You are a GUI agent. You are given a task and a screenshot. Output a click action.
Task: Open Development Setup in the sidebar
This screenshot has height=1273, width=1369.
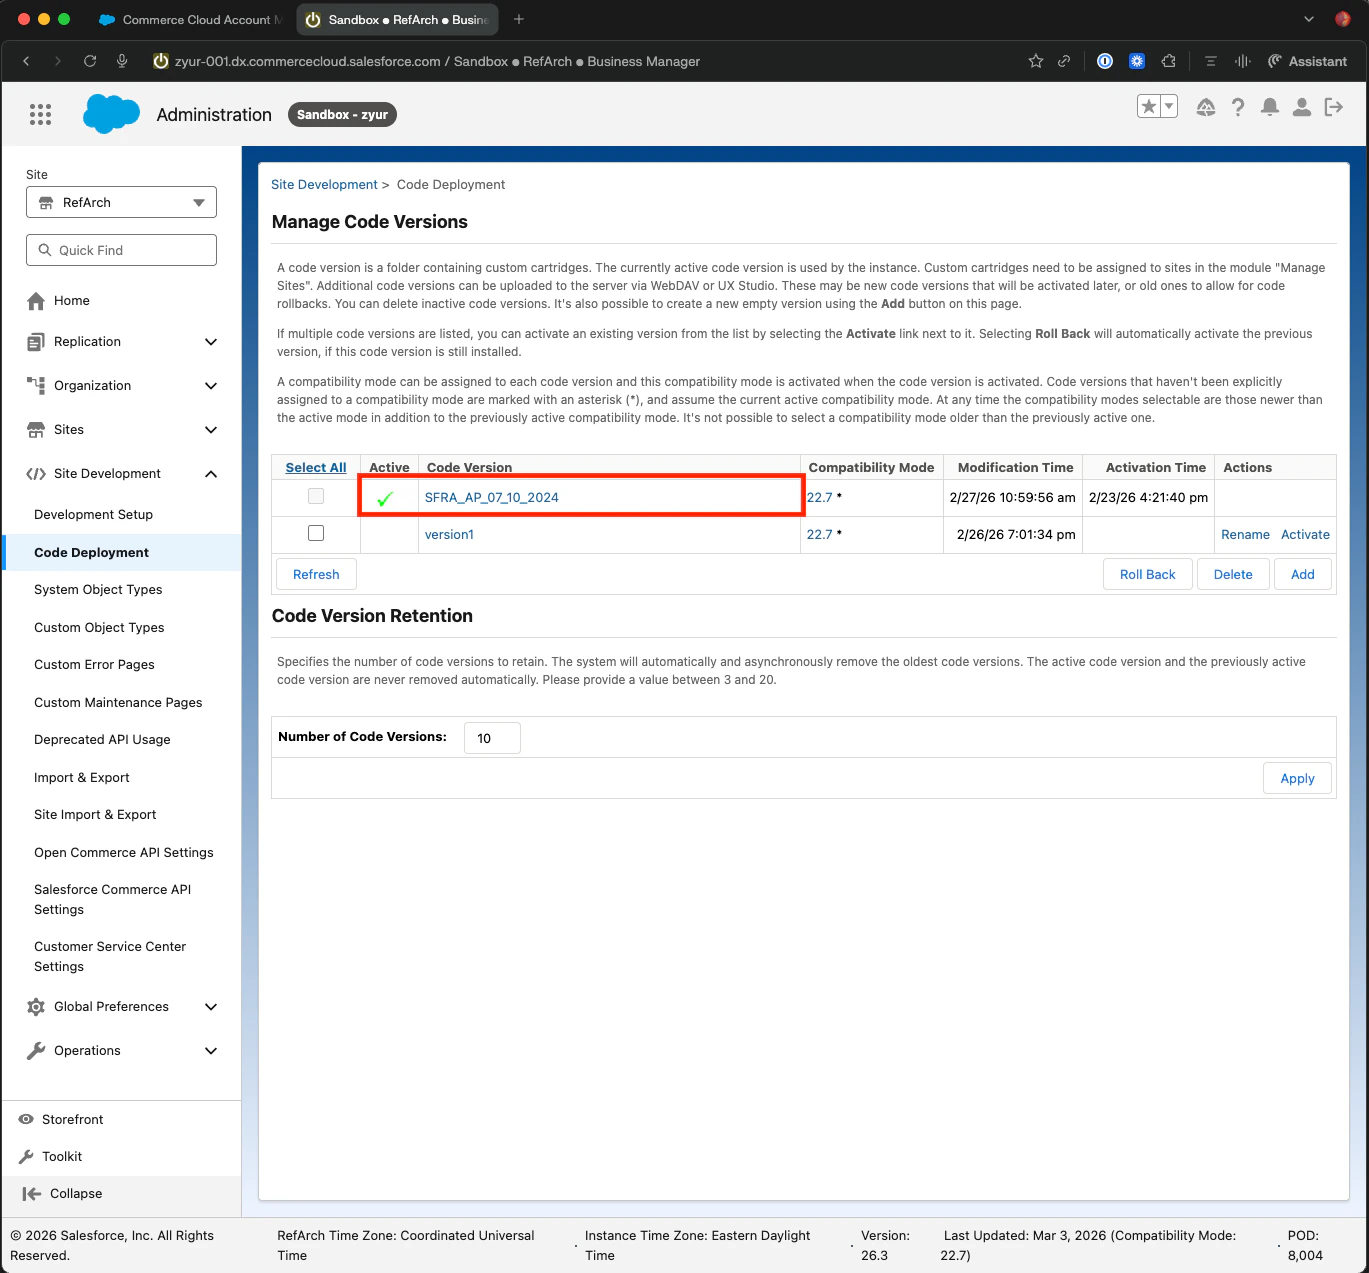tap(93, 515)
